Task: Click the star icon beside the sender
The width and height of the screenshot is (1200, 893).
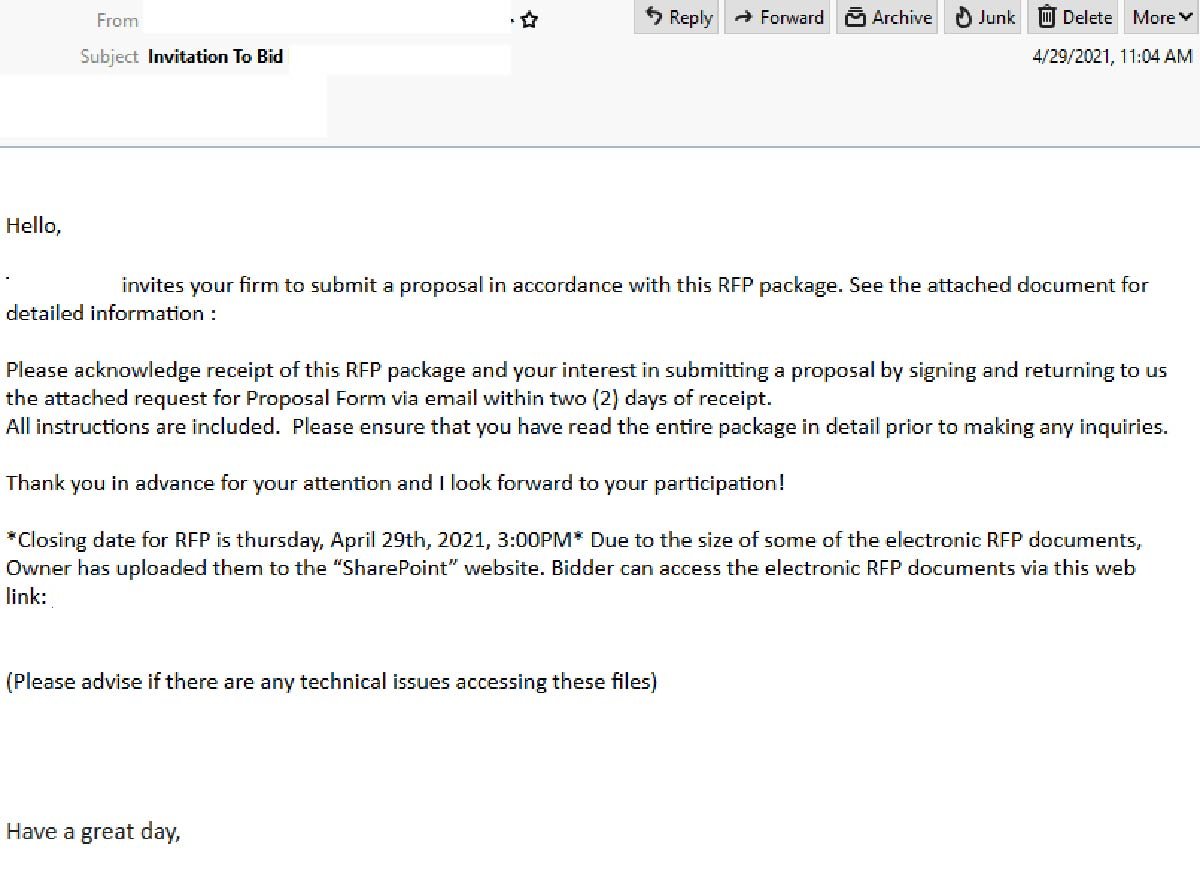Action: (x=529, y=19)
